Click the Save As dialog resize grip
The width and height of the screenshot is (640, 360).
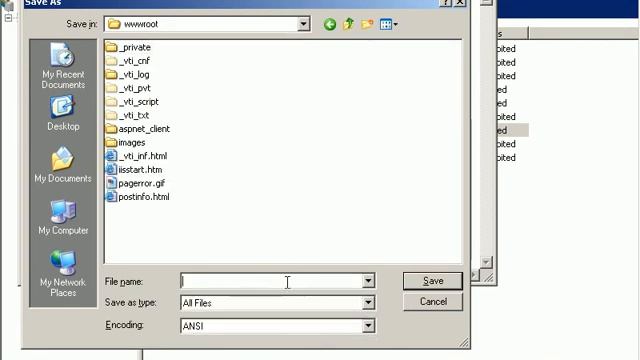point(464,342)
